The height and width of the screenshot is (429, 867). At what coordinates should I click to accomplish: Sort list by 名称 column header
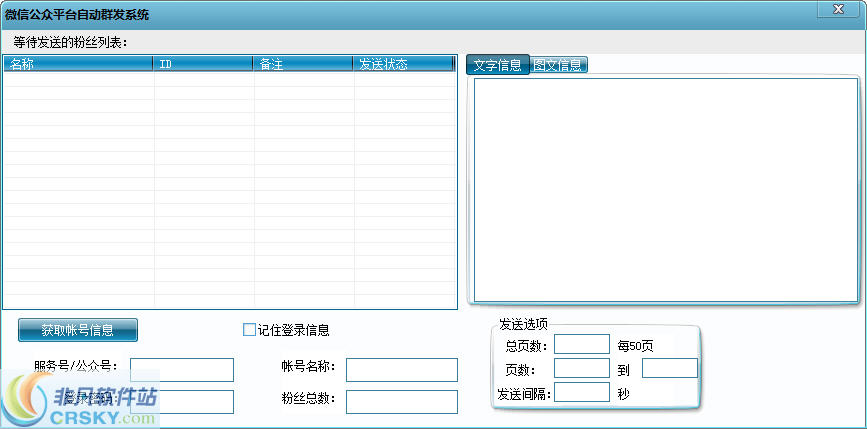point(79,64)
